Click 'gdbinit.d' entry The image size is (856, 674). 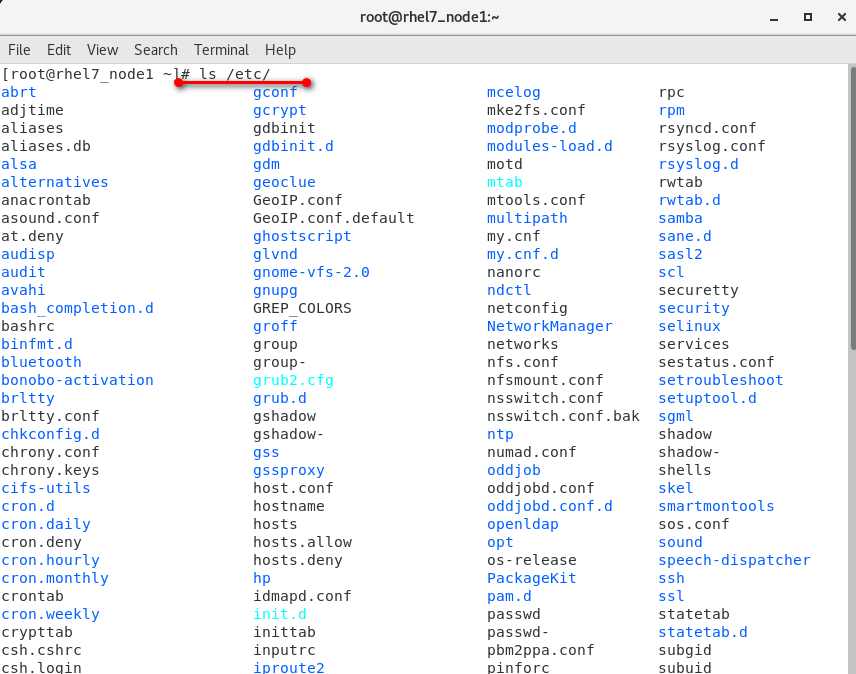[x=293, y=146]
